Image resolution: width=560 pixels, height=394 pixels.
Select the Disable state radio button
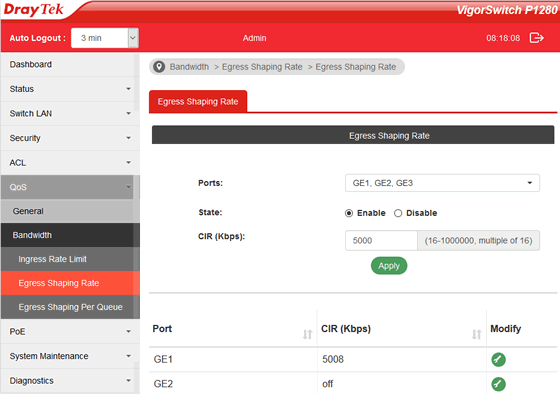[x=398, y=213]
